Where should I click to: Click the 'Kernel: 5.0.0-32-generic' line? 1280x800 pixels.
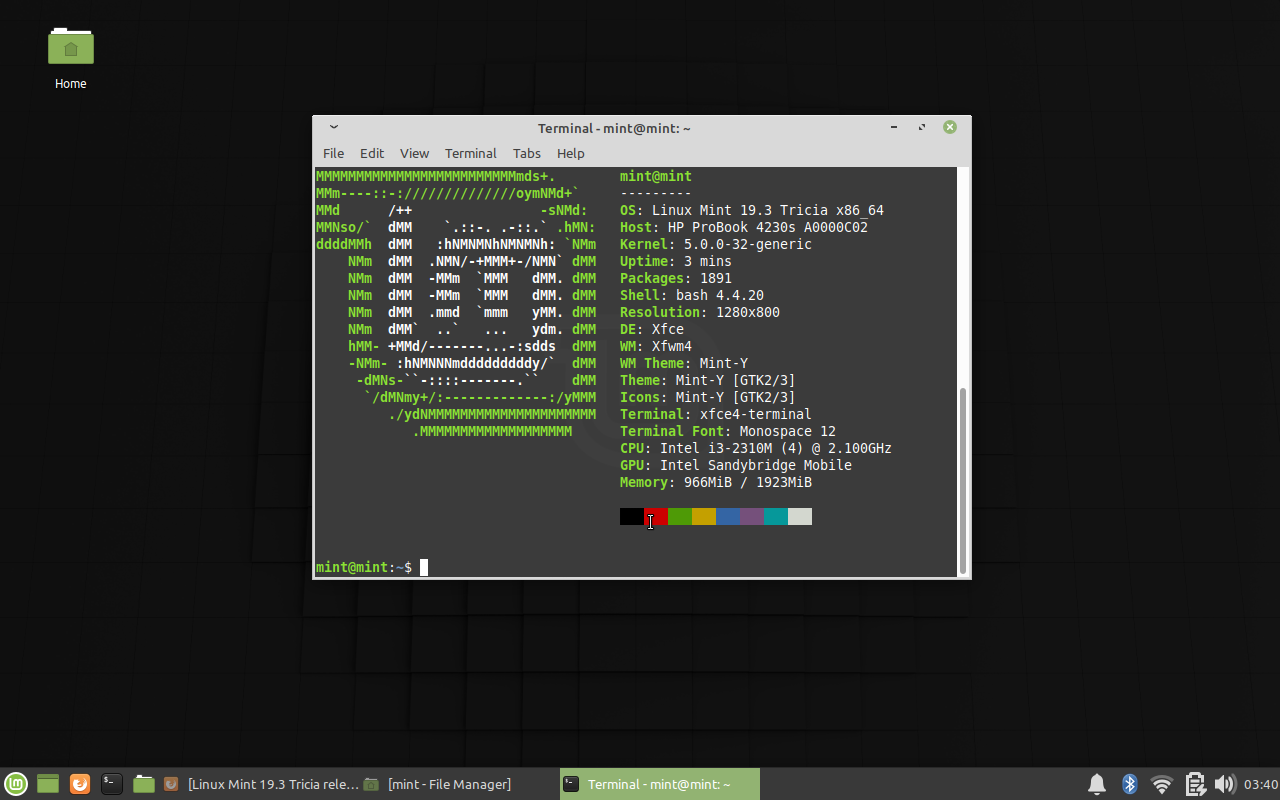pos(716,244)
